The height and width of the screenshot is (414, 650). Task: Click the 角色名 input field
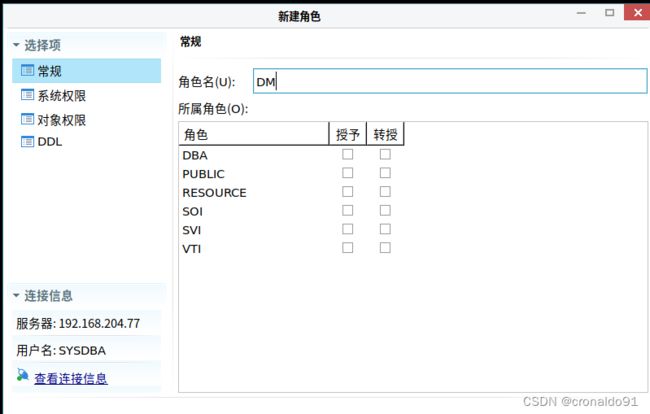[x=450, y=81]
